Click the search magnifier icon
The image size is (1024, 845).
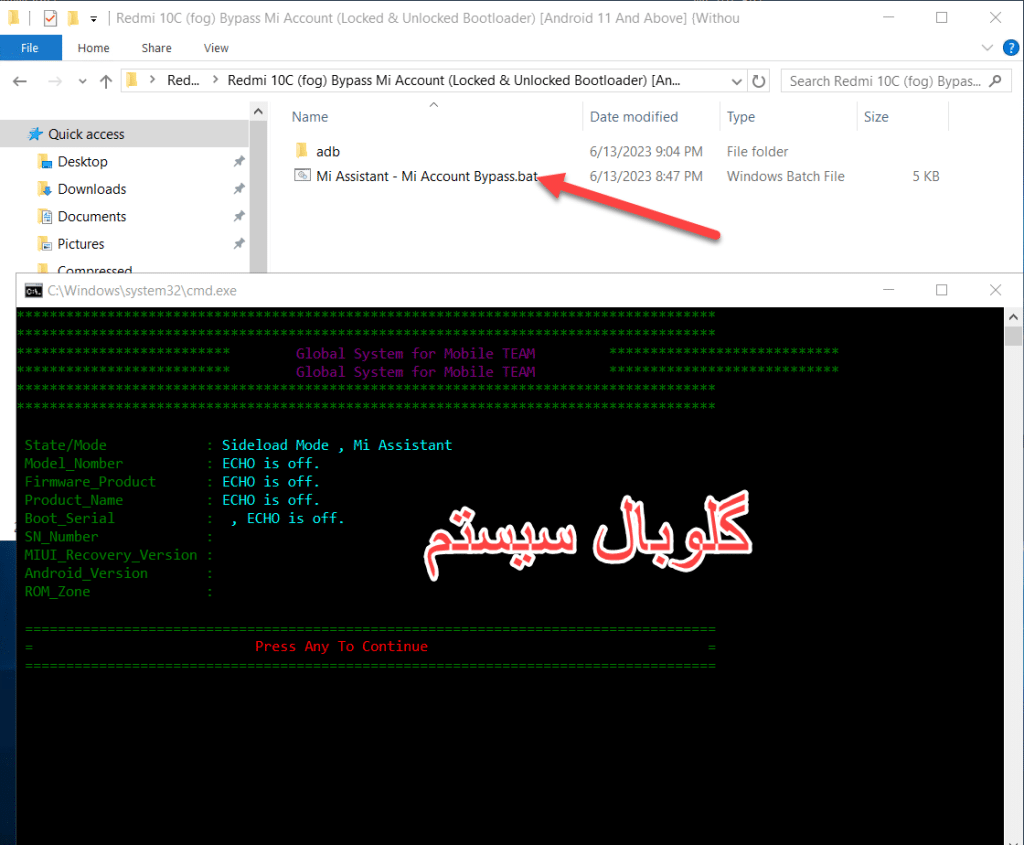(995, 81)
